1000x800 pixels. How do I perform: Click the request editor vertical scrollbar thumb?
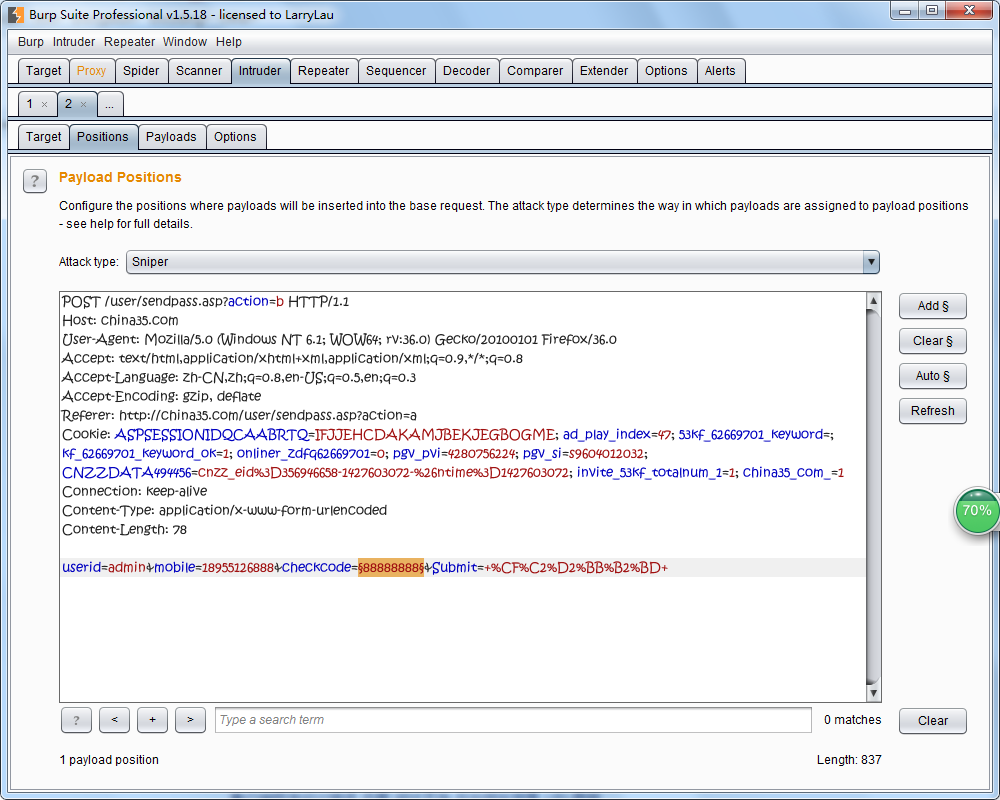pyautogui.click(x=874, y=497)
